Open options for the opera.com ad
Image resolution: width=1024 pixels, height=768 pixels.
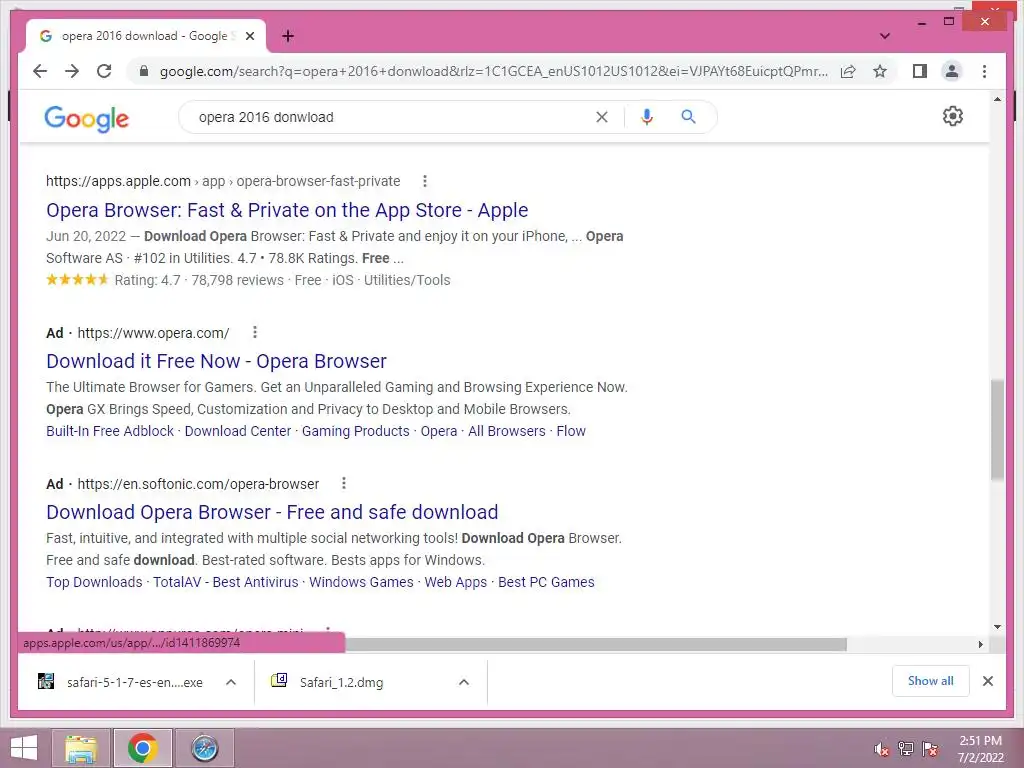(255, 332)
